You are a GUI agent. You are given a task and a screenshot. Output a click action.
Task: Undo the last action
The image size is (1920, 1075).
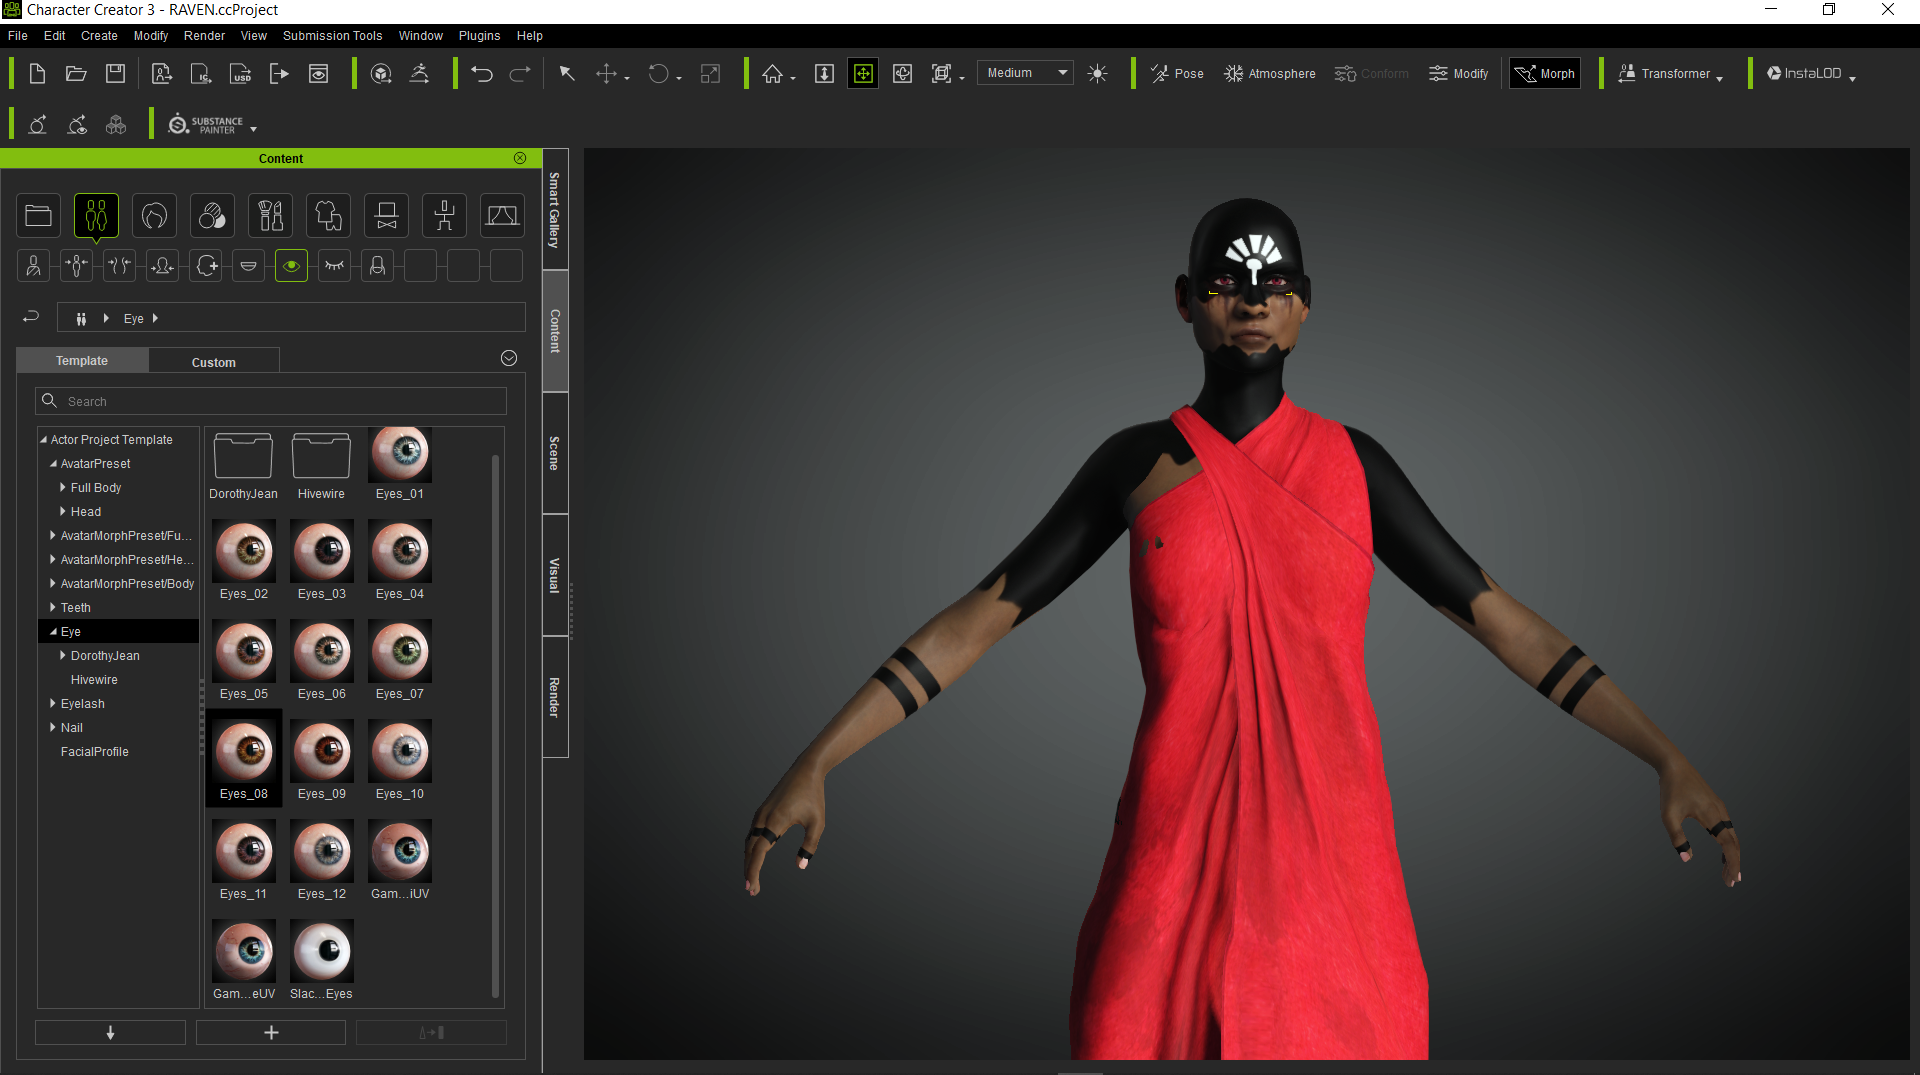(481, 74)
